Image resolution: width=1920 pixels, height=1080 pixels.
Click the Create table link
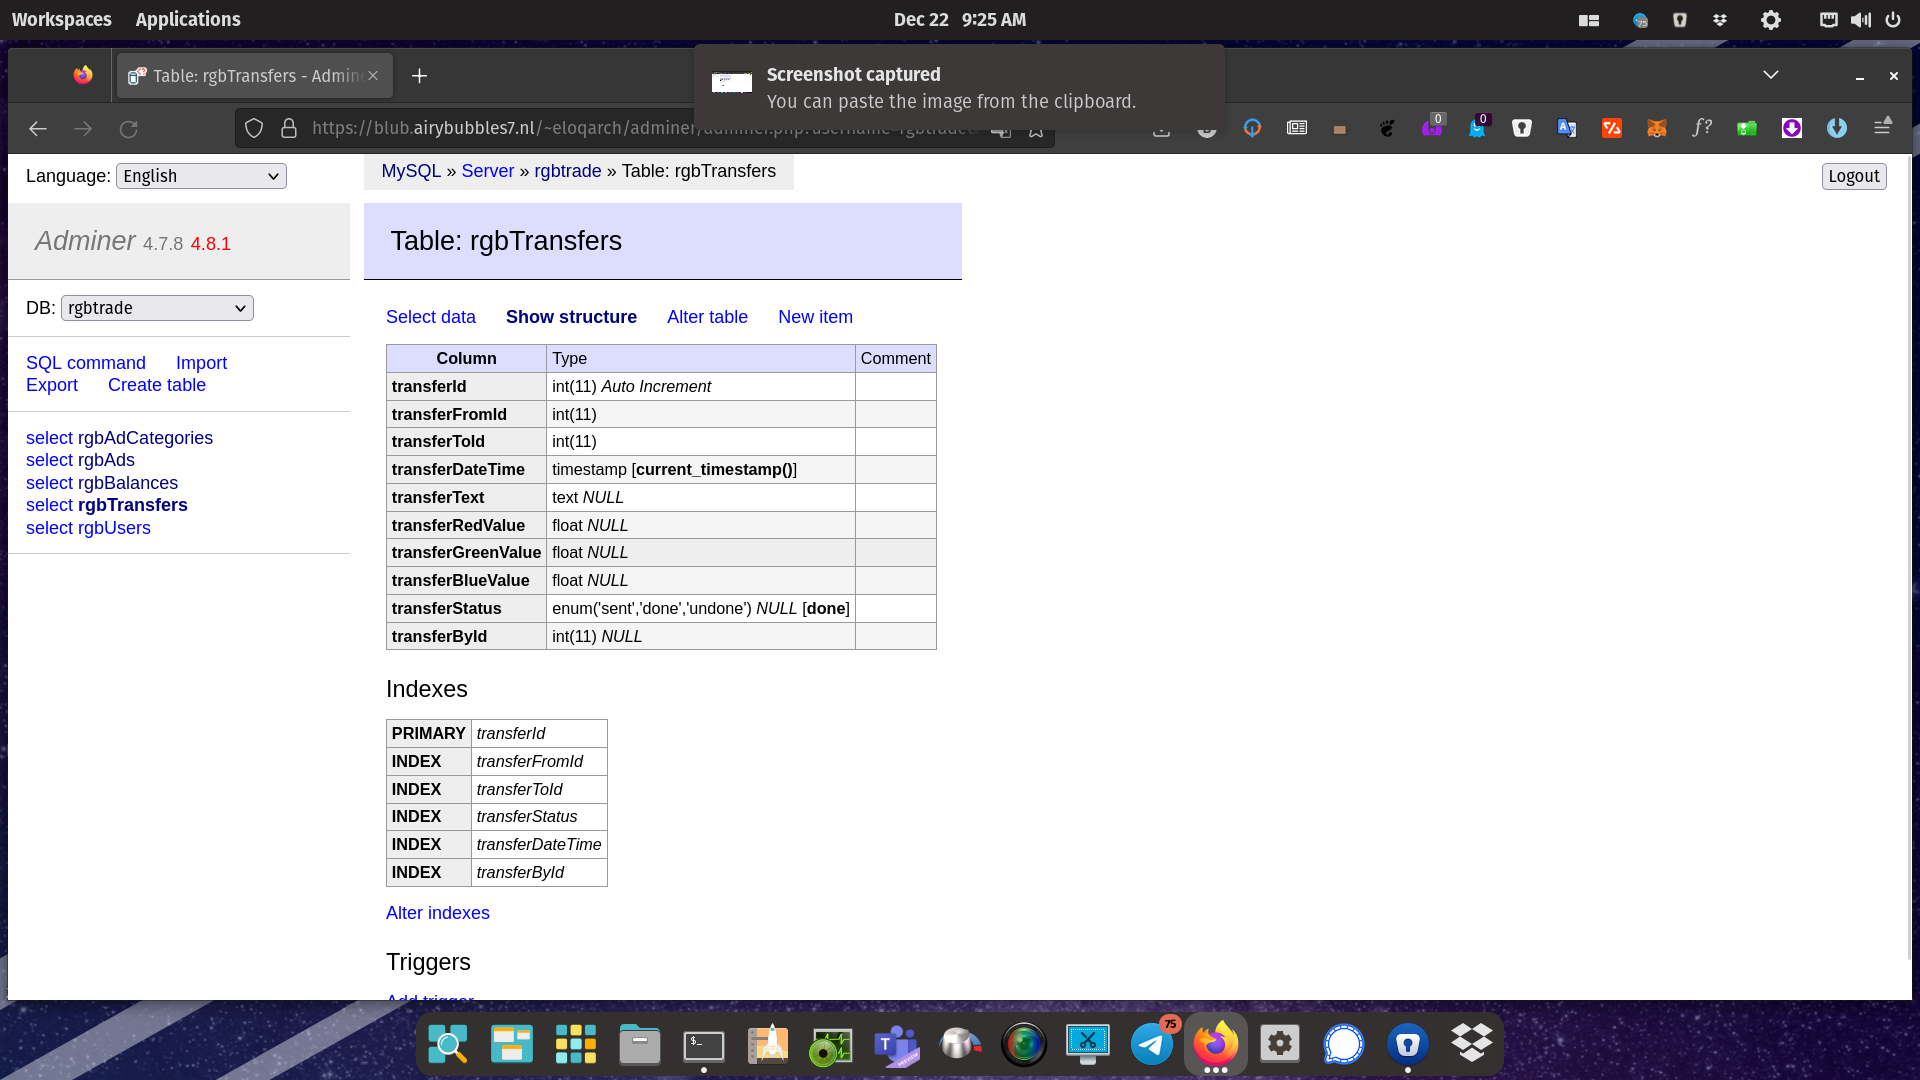click(x=157, y=385)
